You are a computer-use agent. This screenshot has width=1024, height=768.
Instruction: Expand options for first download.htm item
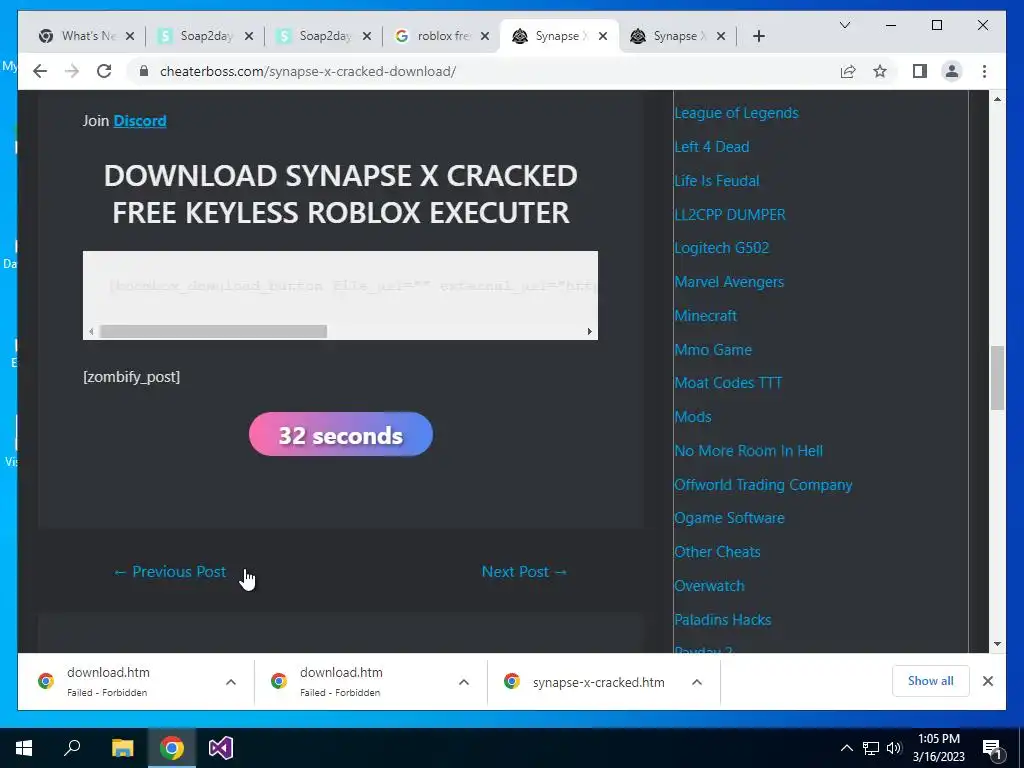click(231, 682)
